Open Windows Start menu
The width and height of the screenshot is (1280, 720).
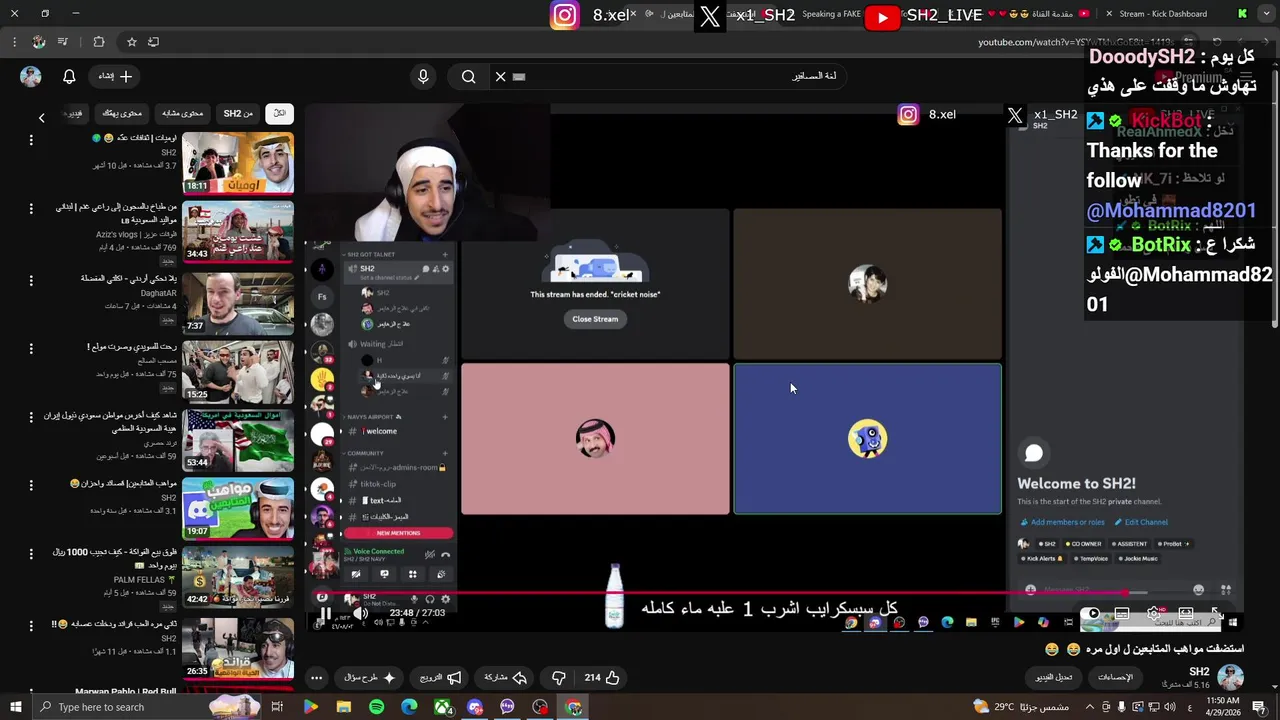15,707
